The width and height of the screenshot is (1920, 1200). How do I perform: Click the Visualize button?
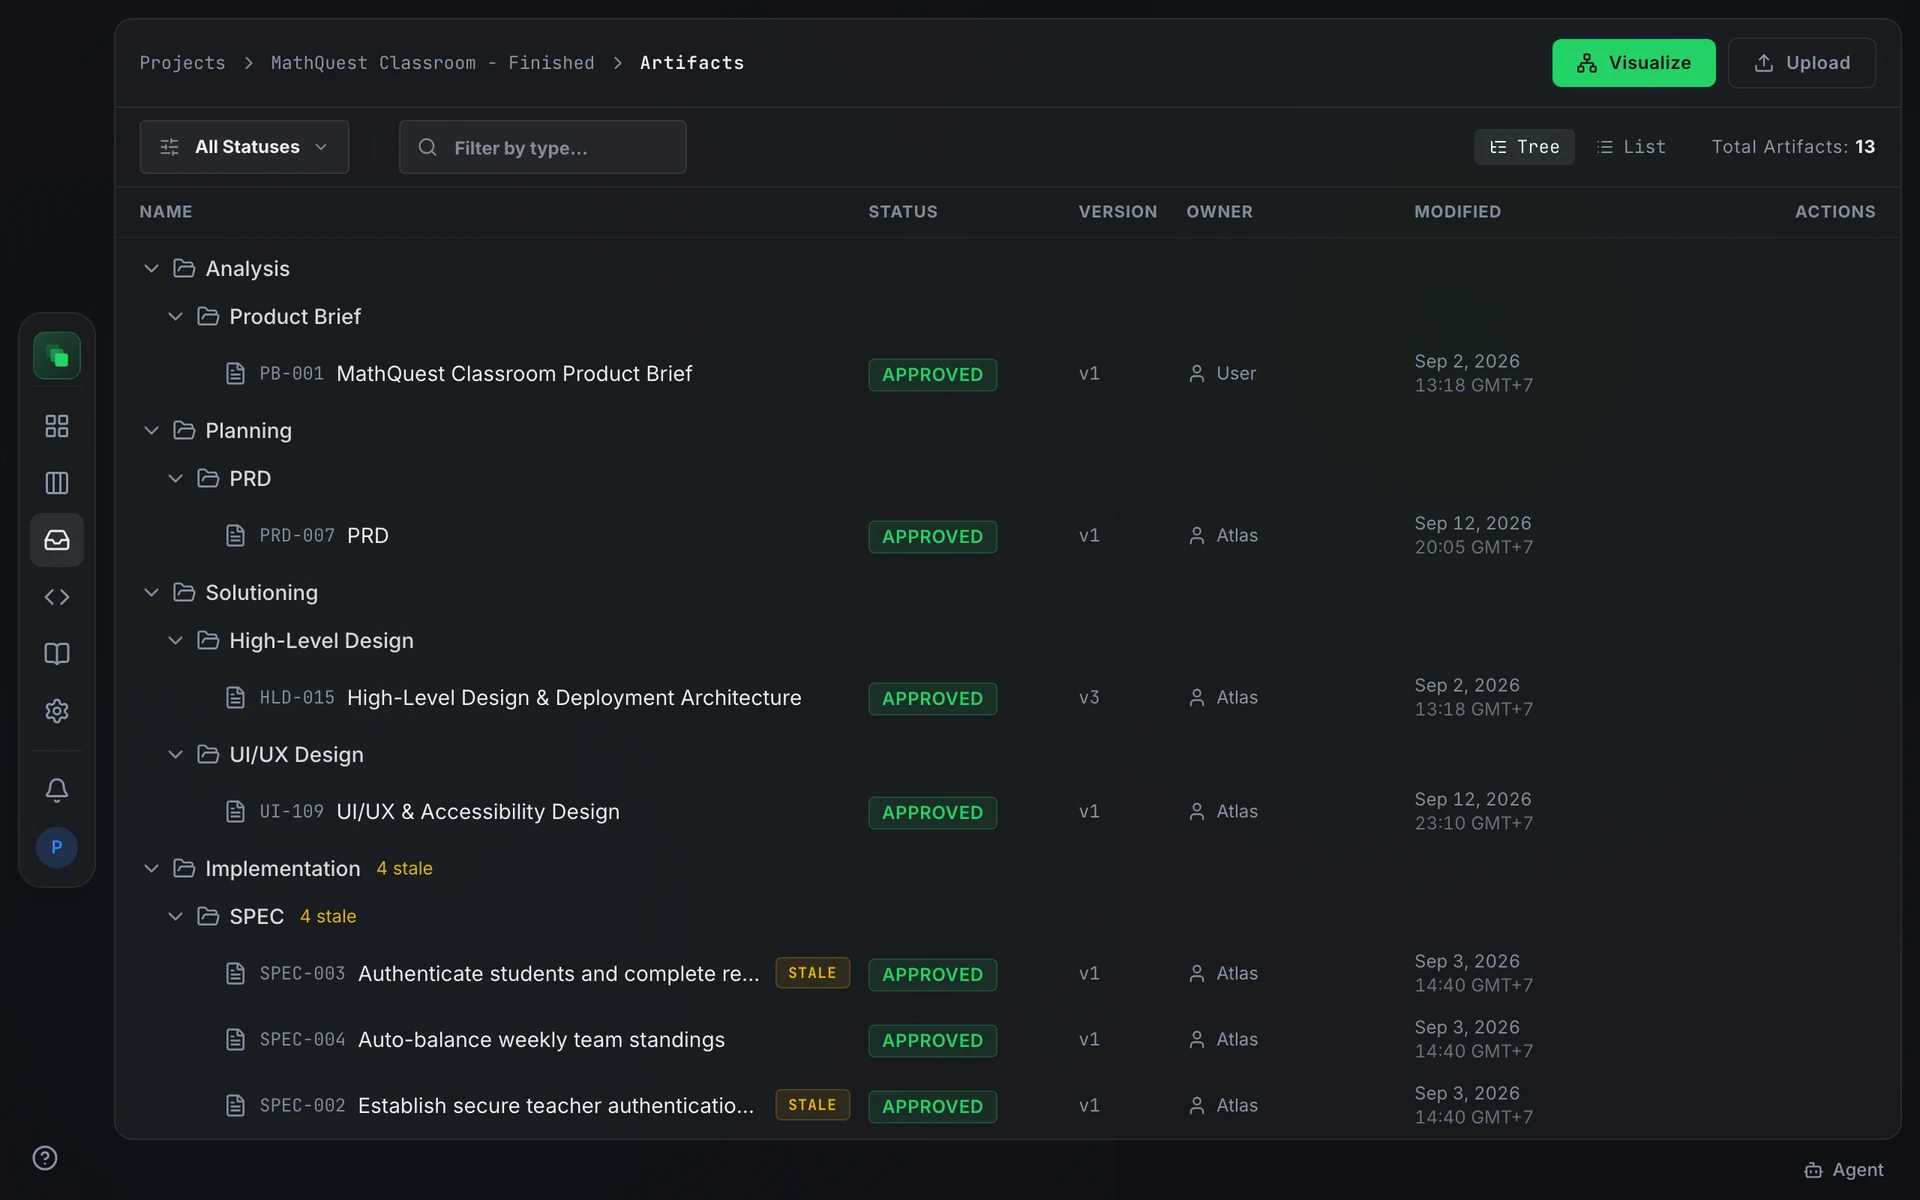click(x=1633, y=63)
